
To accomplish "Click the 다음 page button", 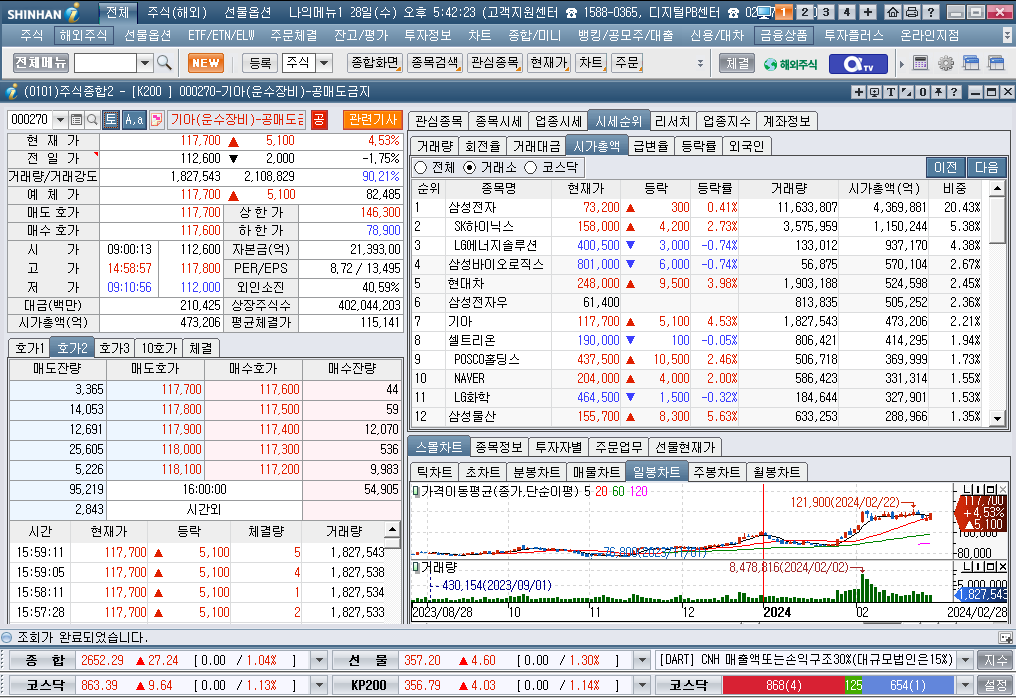I will coord(987,168).
